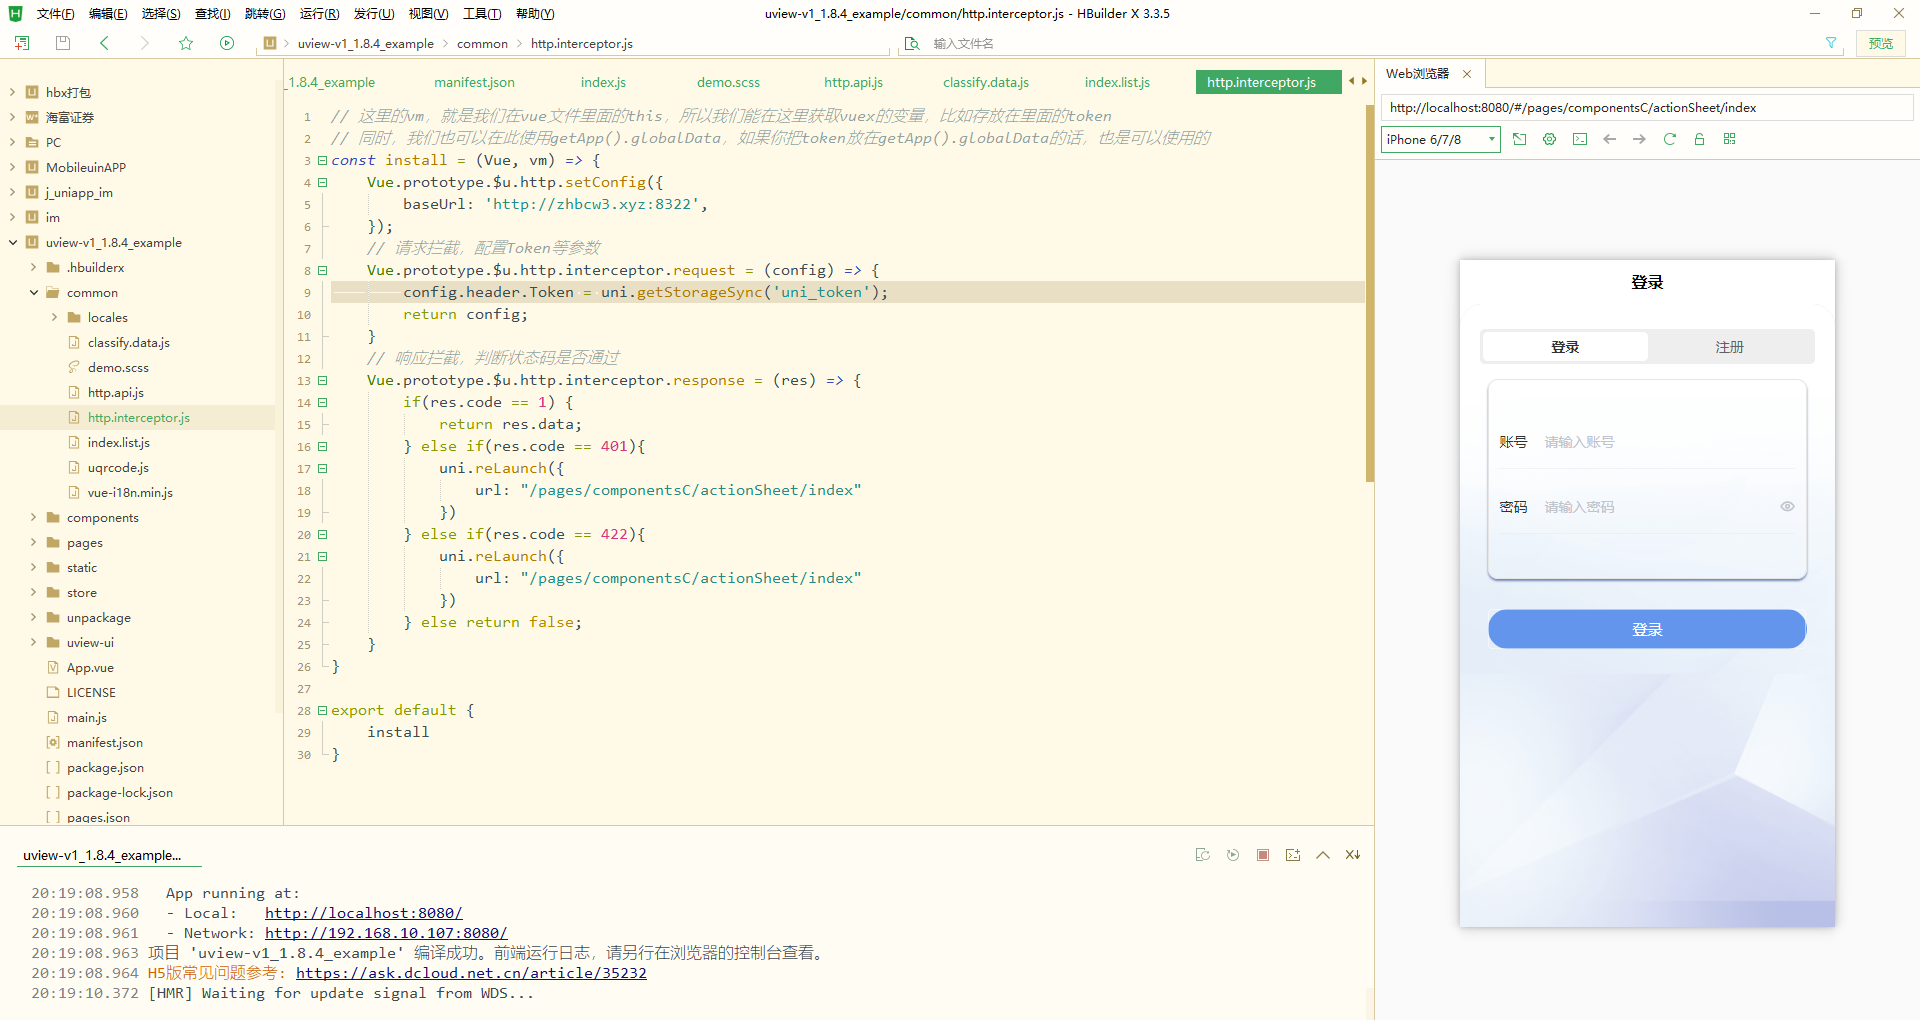
Task: Go forward with the toolbar right arrow
Action: [x=144, y=43]
